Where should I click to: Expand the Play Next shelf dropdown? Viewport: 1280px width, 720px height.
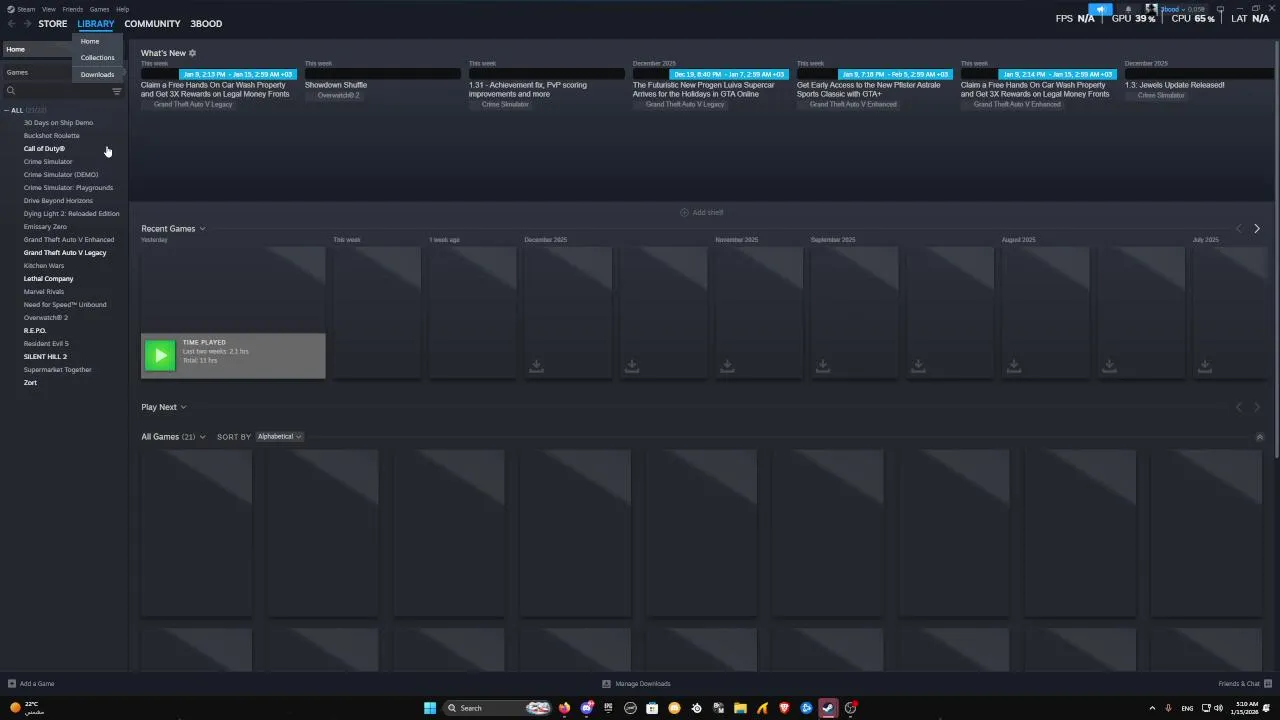click(183, 407)
